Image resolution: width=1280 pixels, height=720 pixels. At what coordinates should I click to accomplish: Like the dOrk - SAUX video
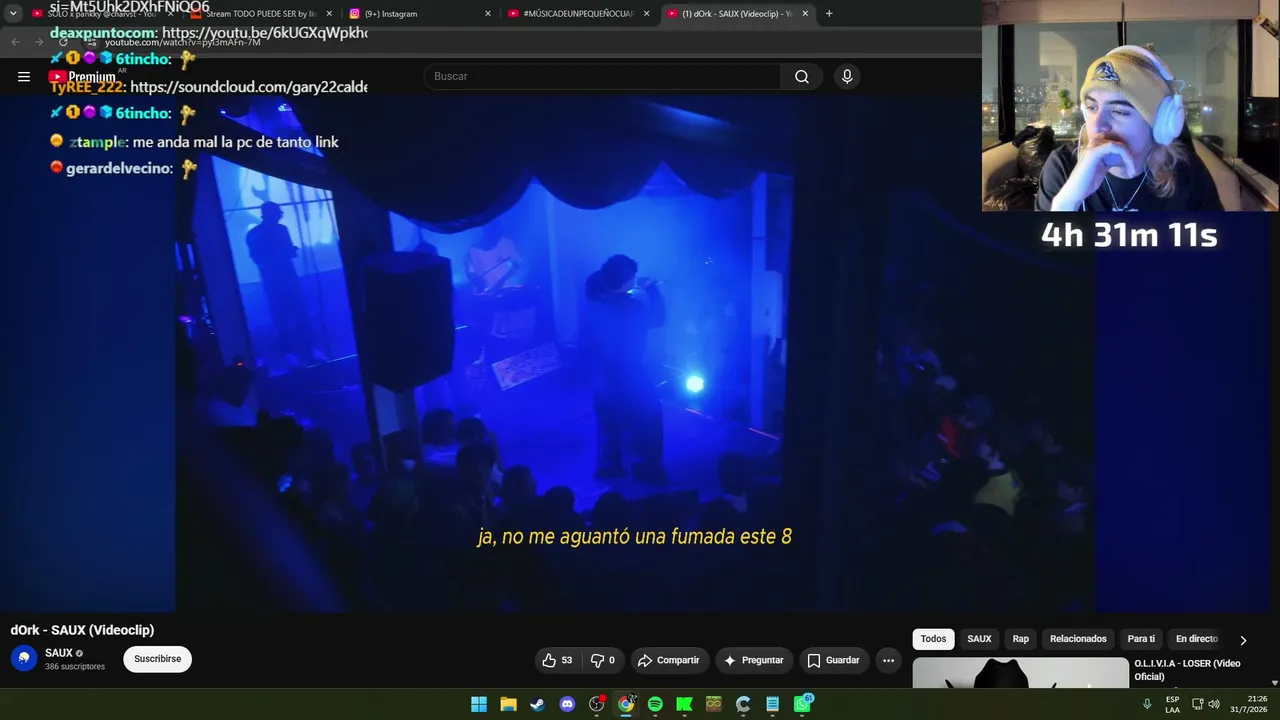tap(556, 660)
